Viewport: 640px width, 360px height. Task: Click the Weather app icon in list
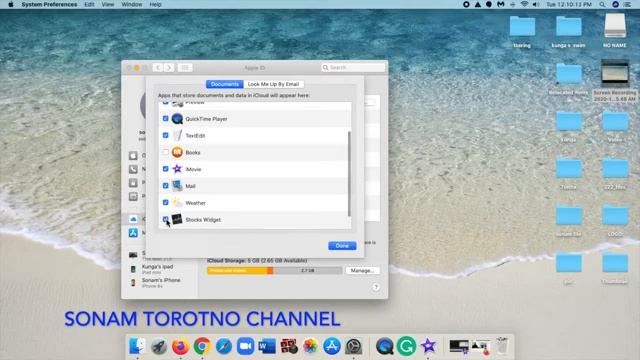coord(177,202)
